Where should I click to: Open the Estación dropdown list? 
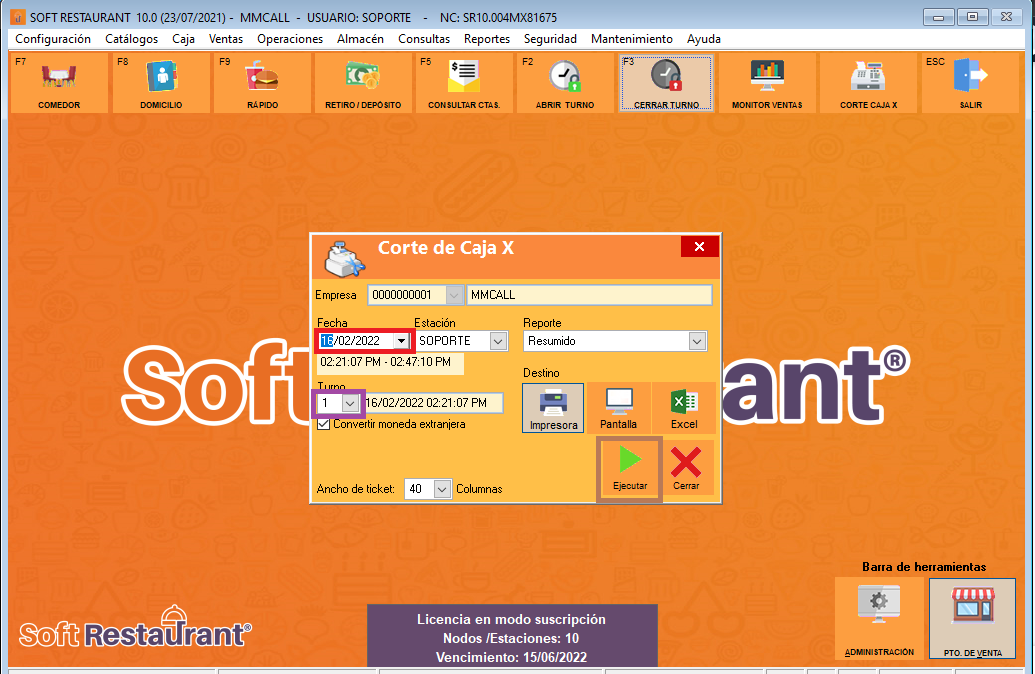498,341
